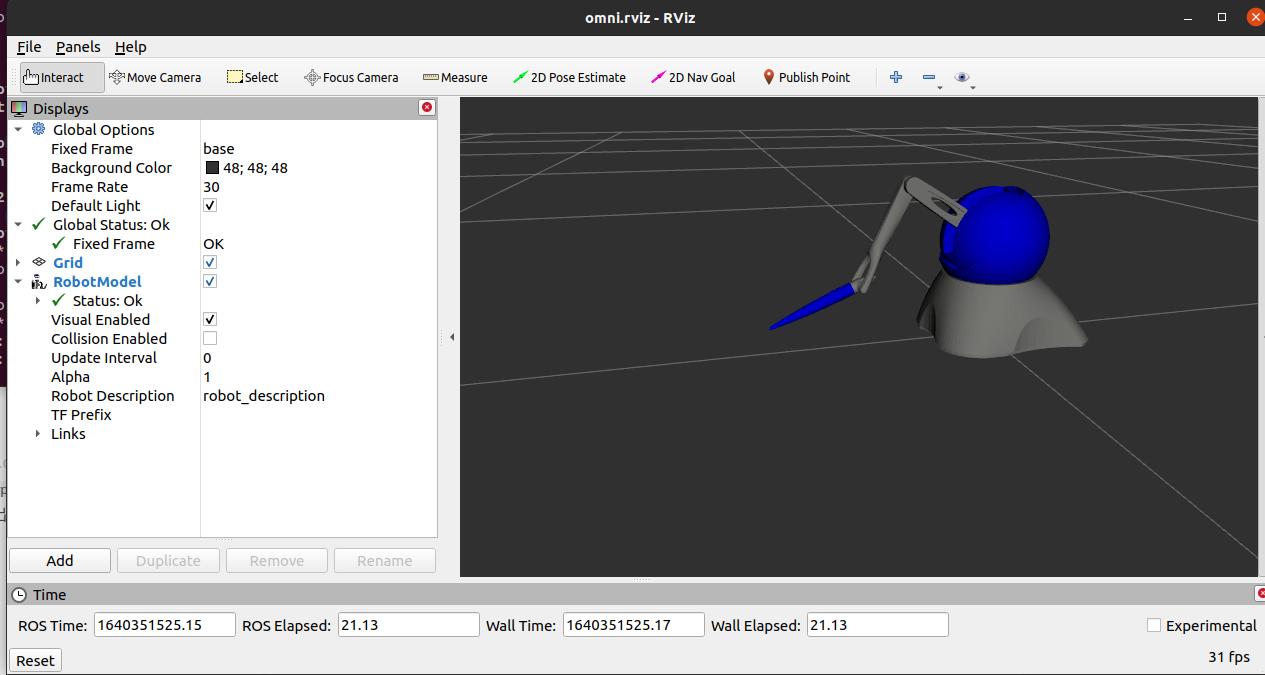Click inside the ROS Elapsed field

click(408, 624)
